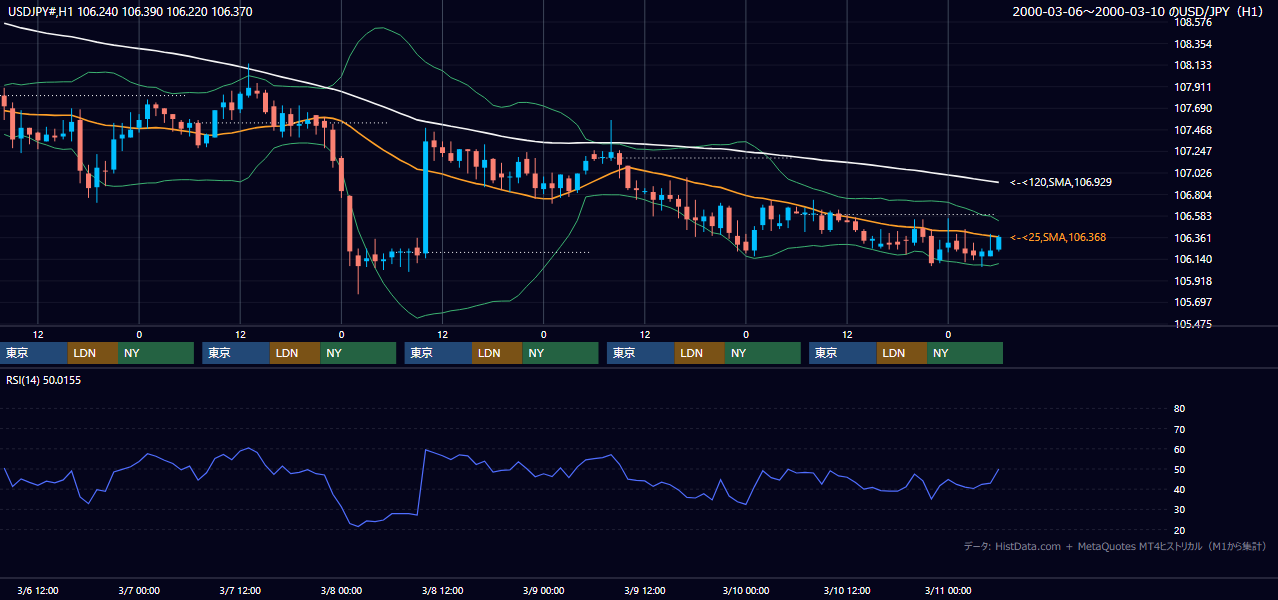Click RSI axis level 50
Screen dimensions: 1278x600
point(1180,469)
